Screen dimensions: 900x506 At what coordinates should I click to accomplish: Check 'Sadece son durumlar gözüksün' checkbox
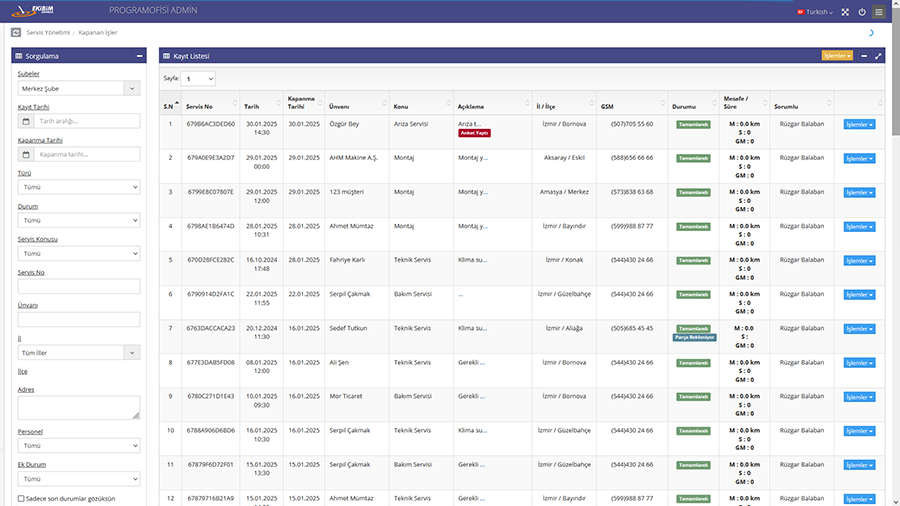pos(22,497)
